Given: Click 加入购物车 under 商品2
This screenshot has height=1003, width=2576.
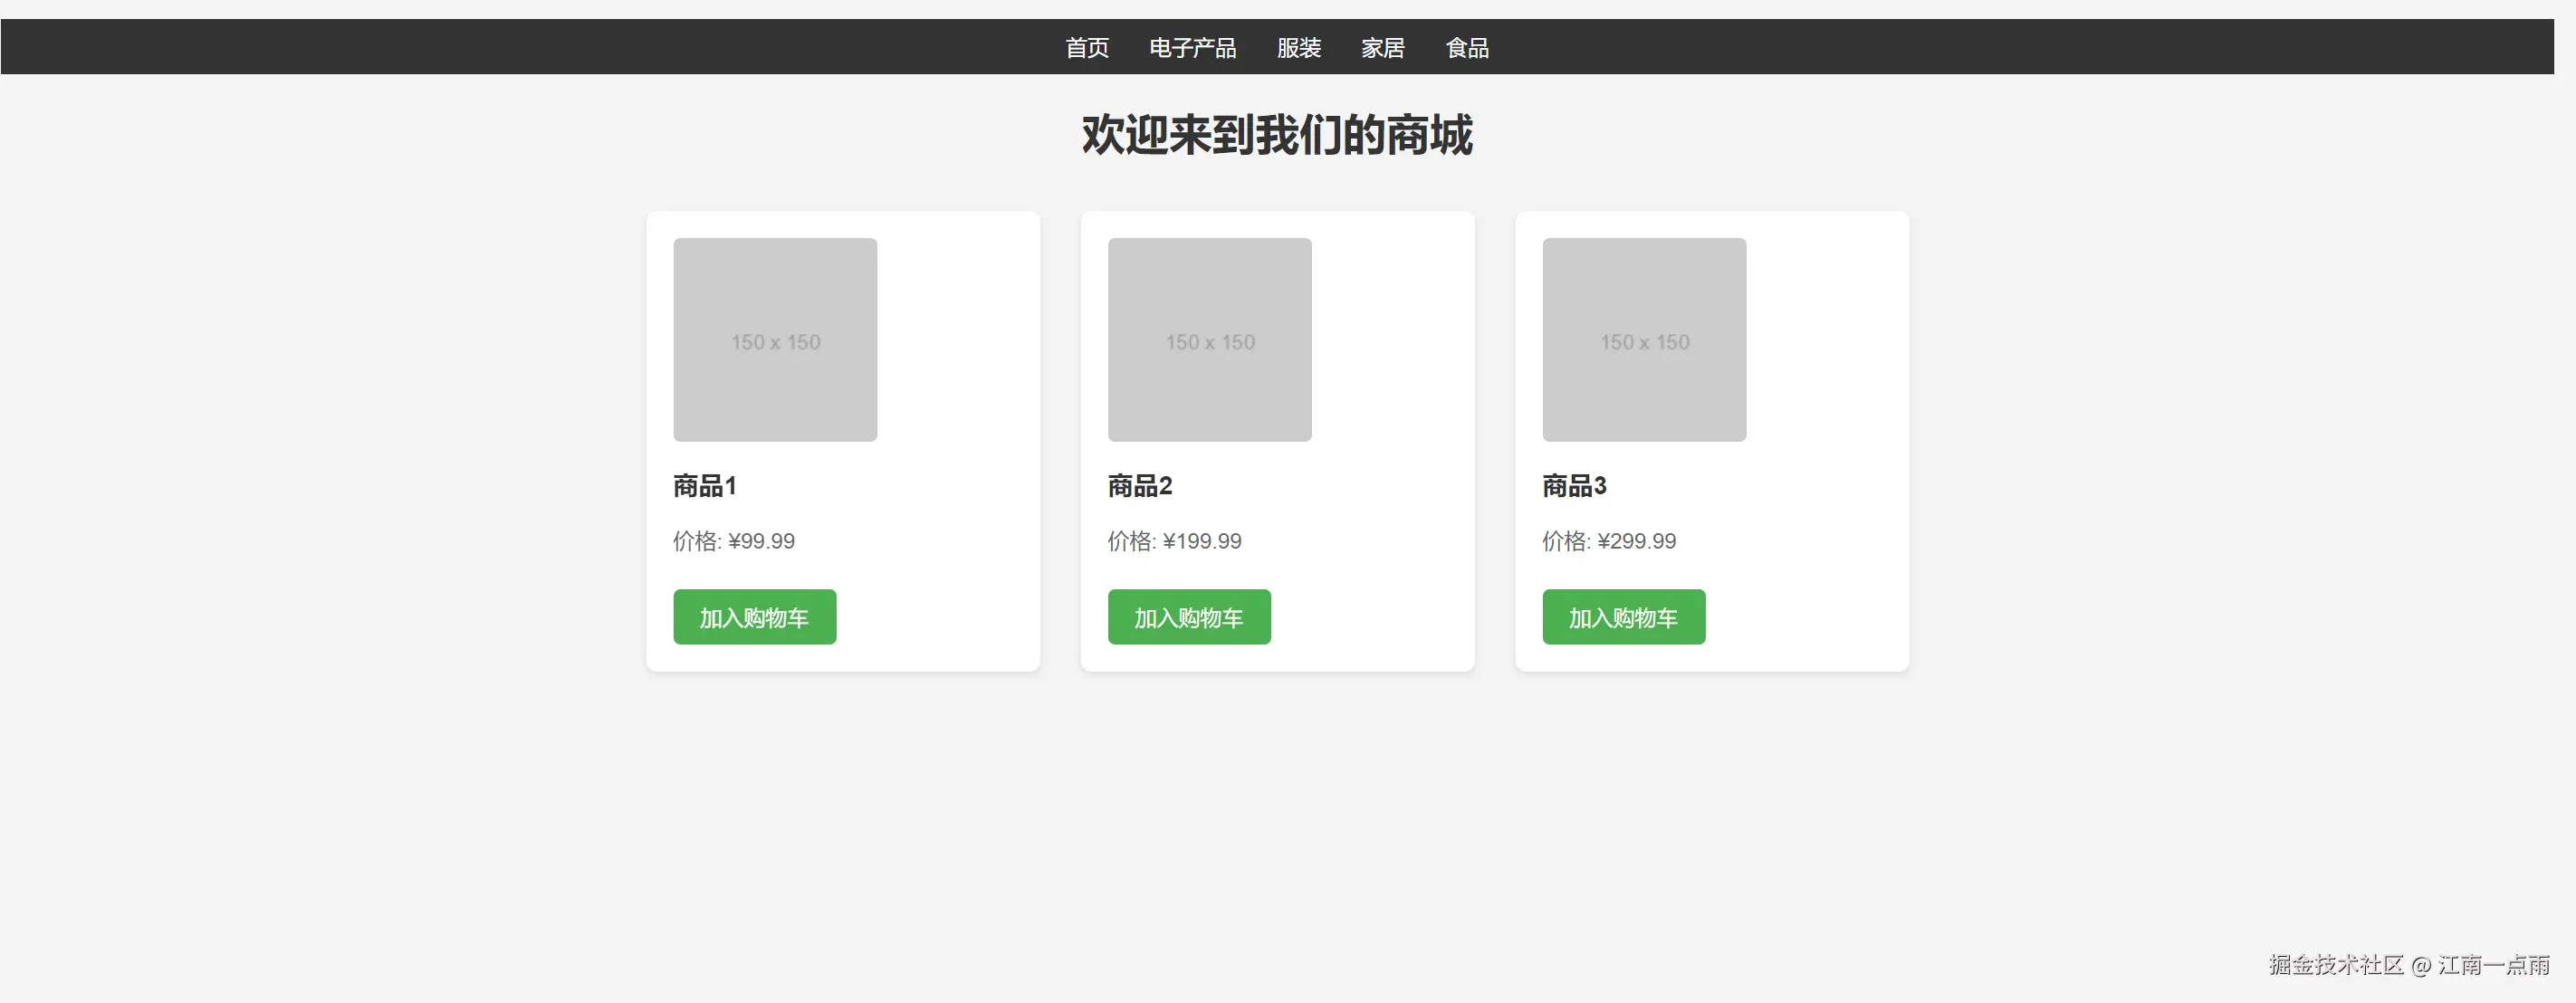Looking at the screenshot, I should click(x=1188, y=617).
